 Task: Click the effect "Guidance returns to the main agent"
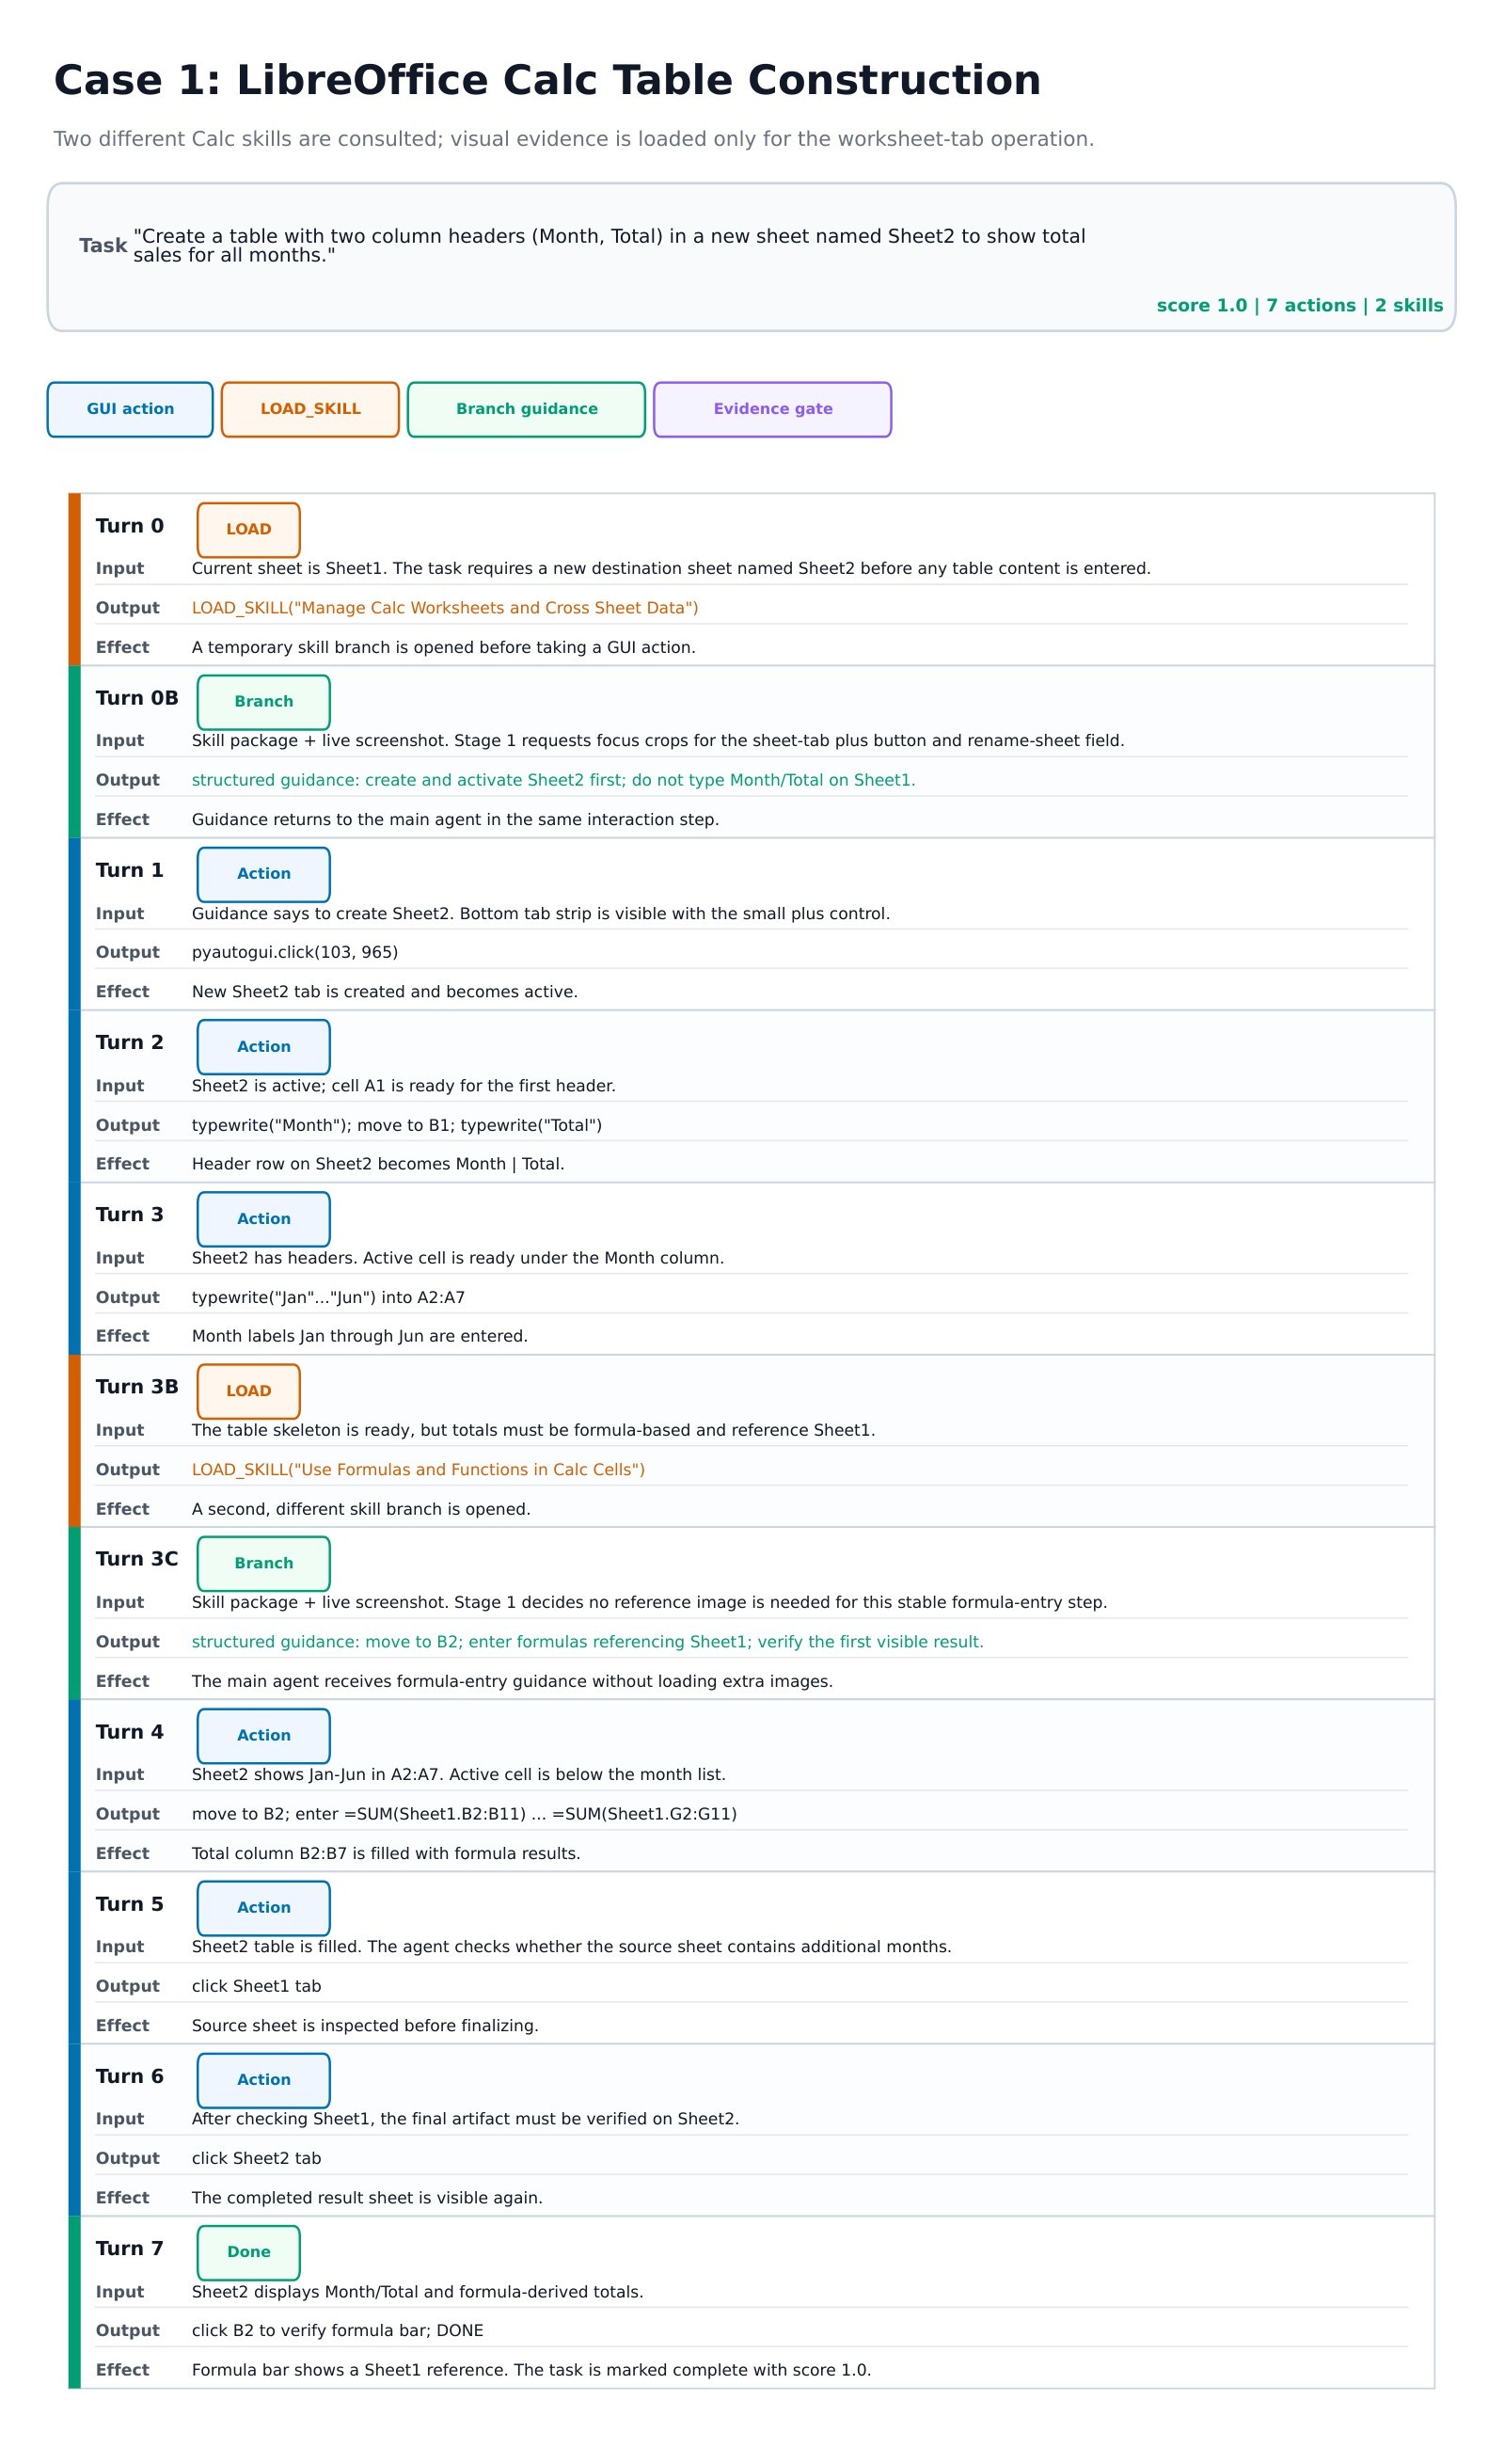point(455,819)
